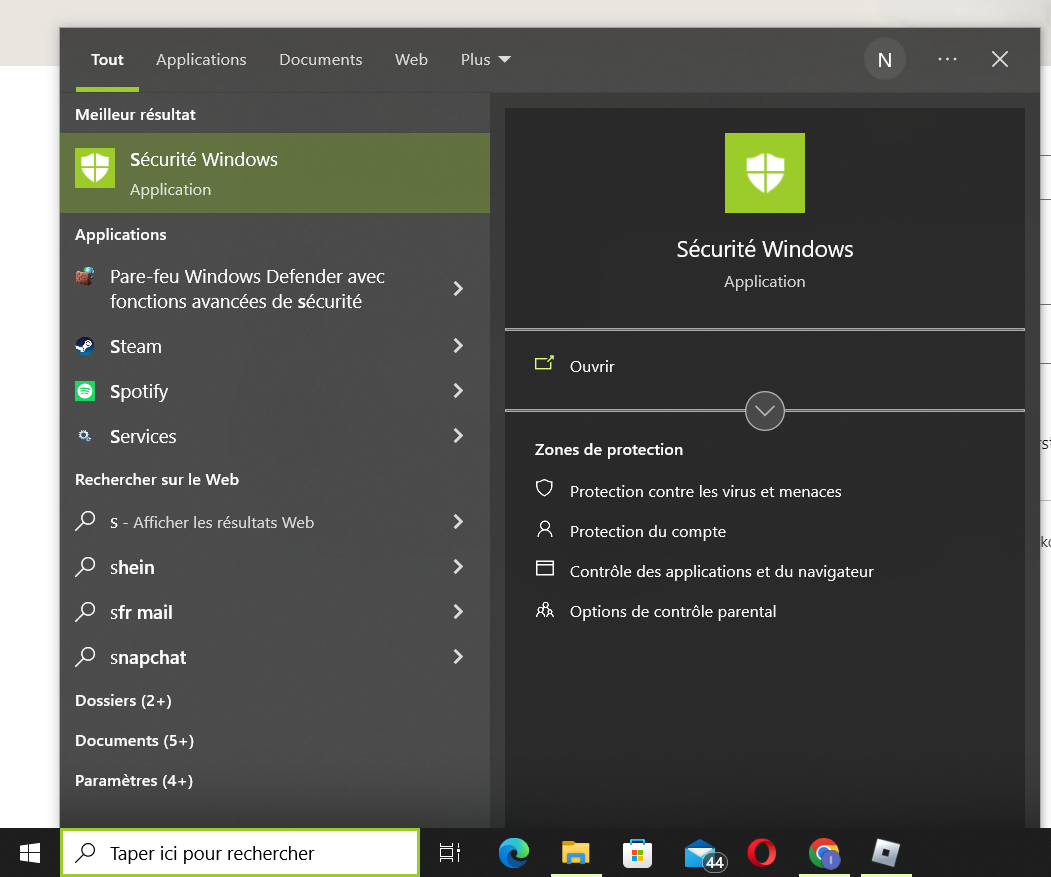Close the search panel with X

tap(999, 60)
